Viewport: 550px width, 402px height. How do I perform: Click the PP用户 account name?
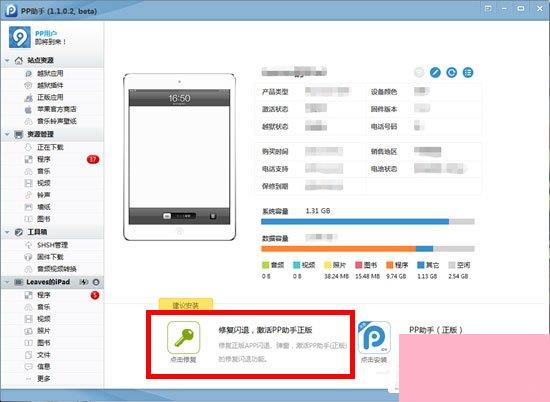(46, 34)
